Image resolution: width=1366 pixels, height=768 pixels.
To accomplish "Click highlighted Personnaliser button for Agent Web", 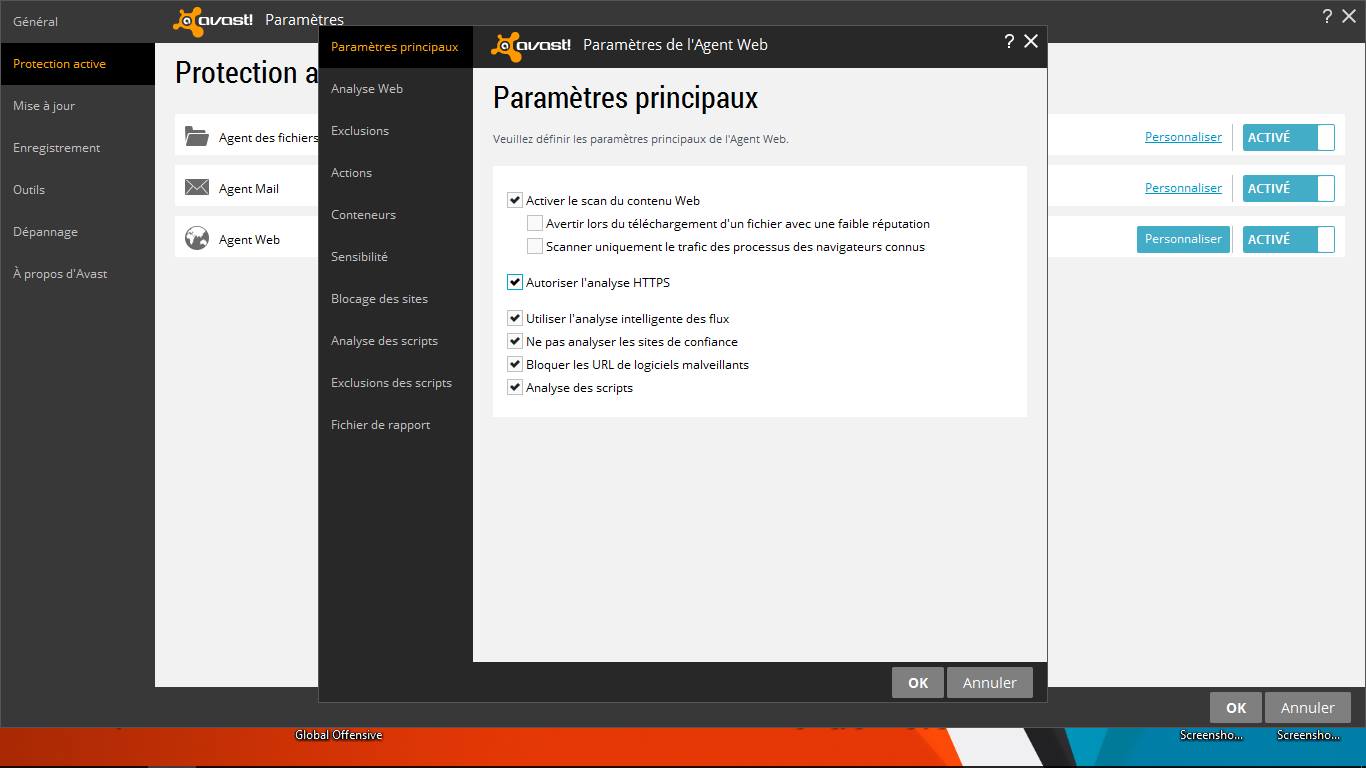I will tap(1183, 239).
